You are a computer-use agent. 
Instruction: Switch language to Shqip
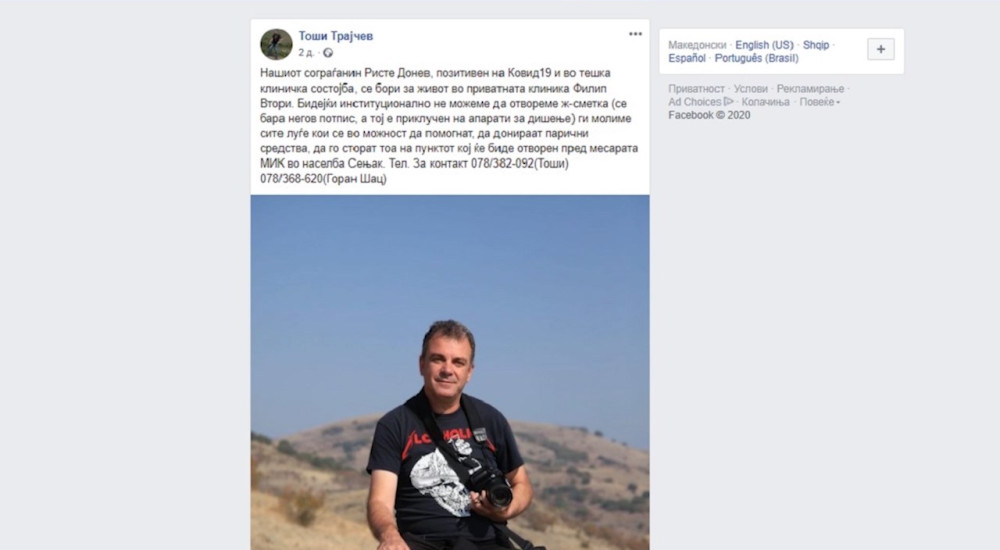tap(816, 45)
